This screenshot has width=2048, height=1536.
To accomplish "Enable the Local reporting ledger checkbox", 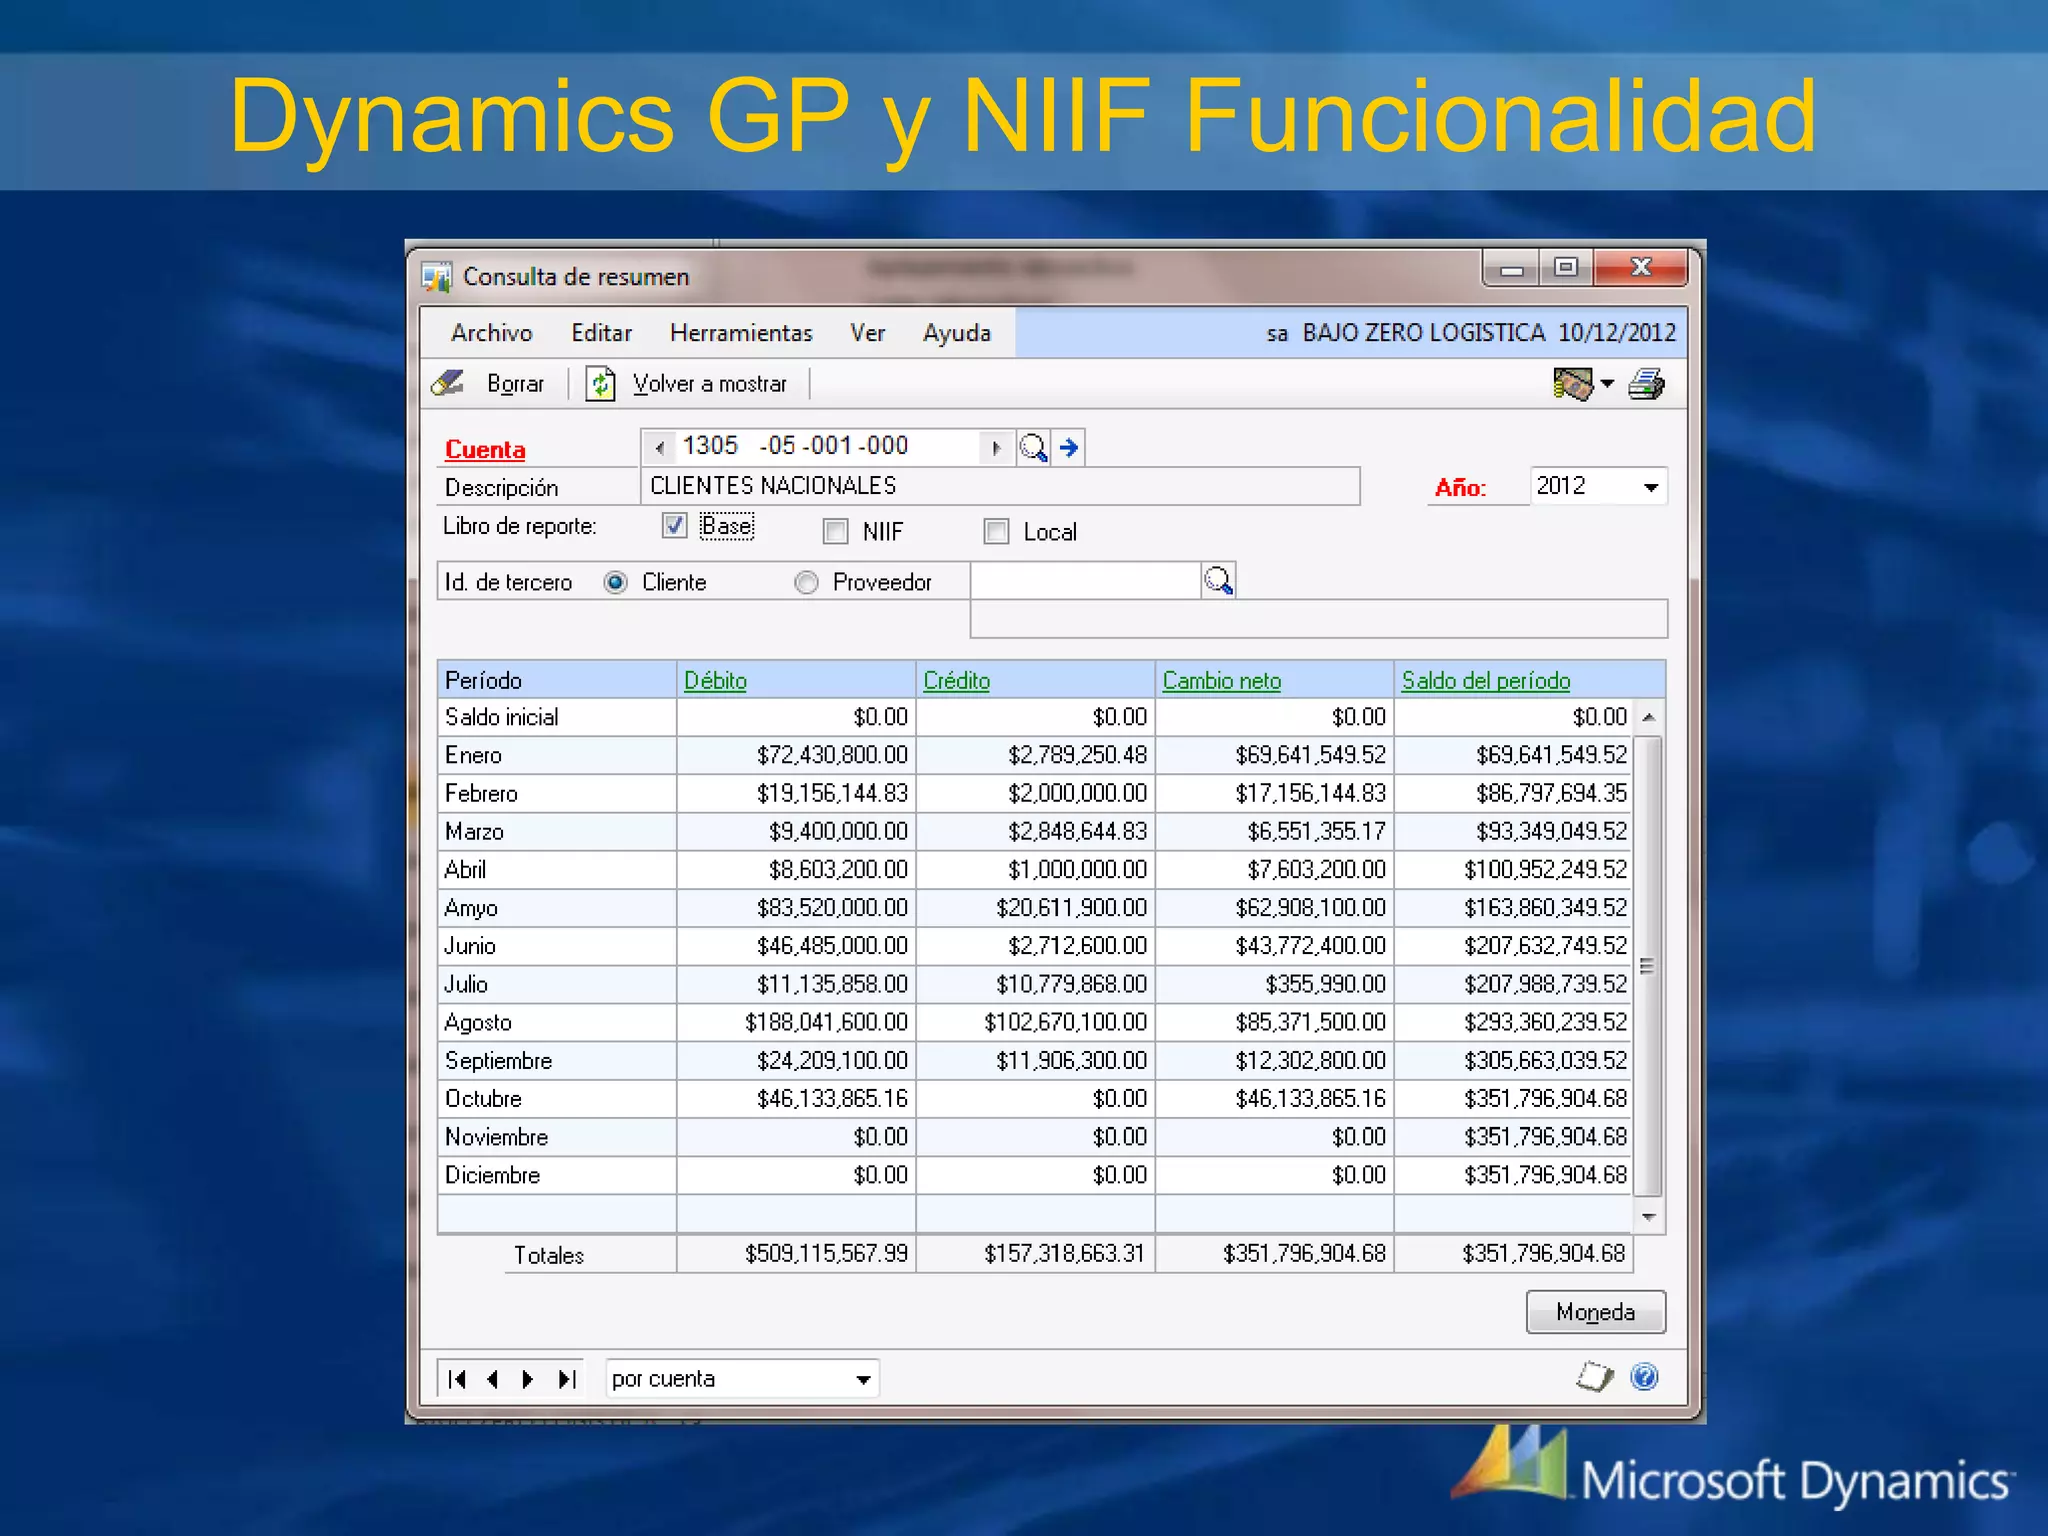I will [996, 531].
